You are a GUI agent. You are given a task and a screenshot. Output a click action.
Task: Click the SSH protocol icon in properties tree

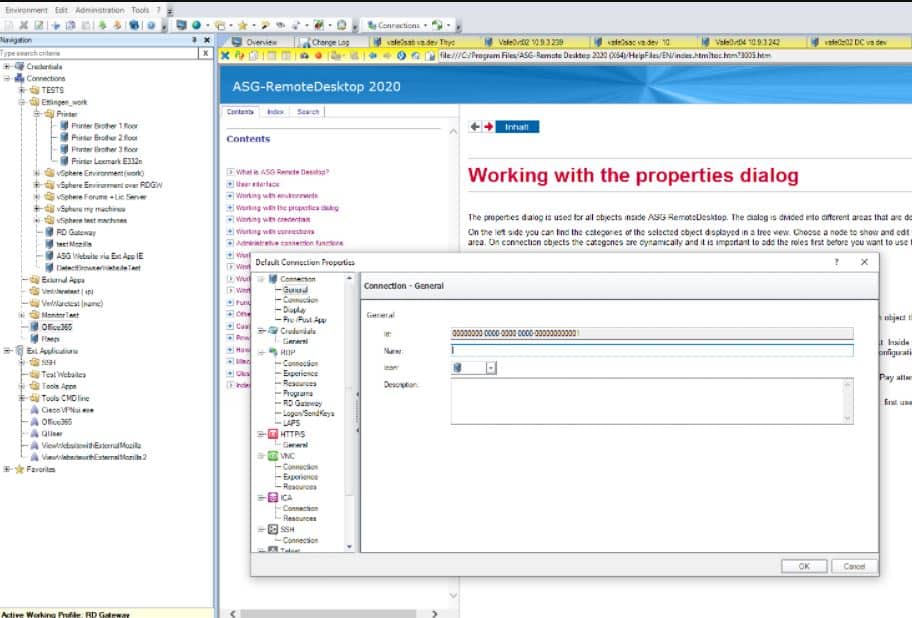pos(273,529)
